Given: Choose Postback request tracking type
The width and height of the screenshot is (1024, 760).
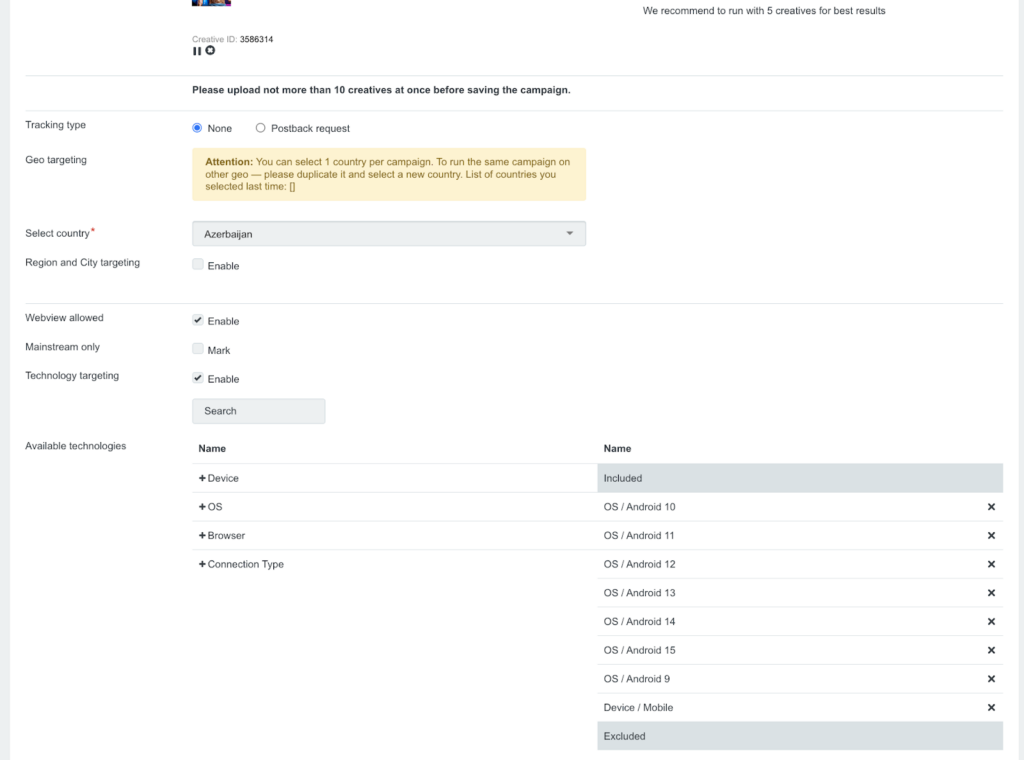Looking at the screenshot, I should tap(261, 128).
